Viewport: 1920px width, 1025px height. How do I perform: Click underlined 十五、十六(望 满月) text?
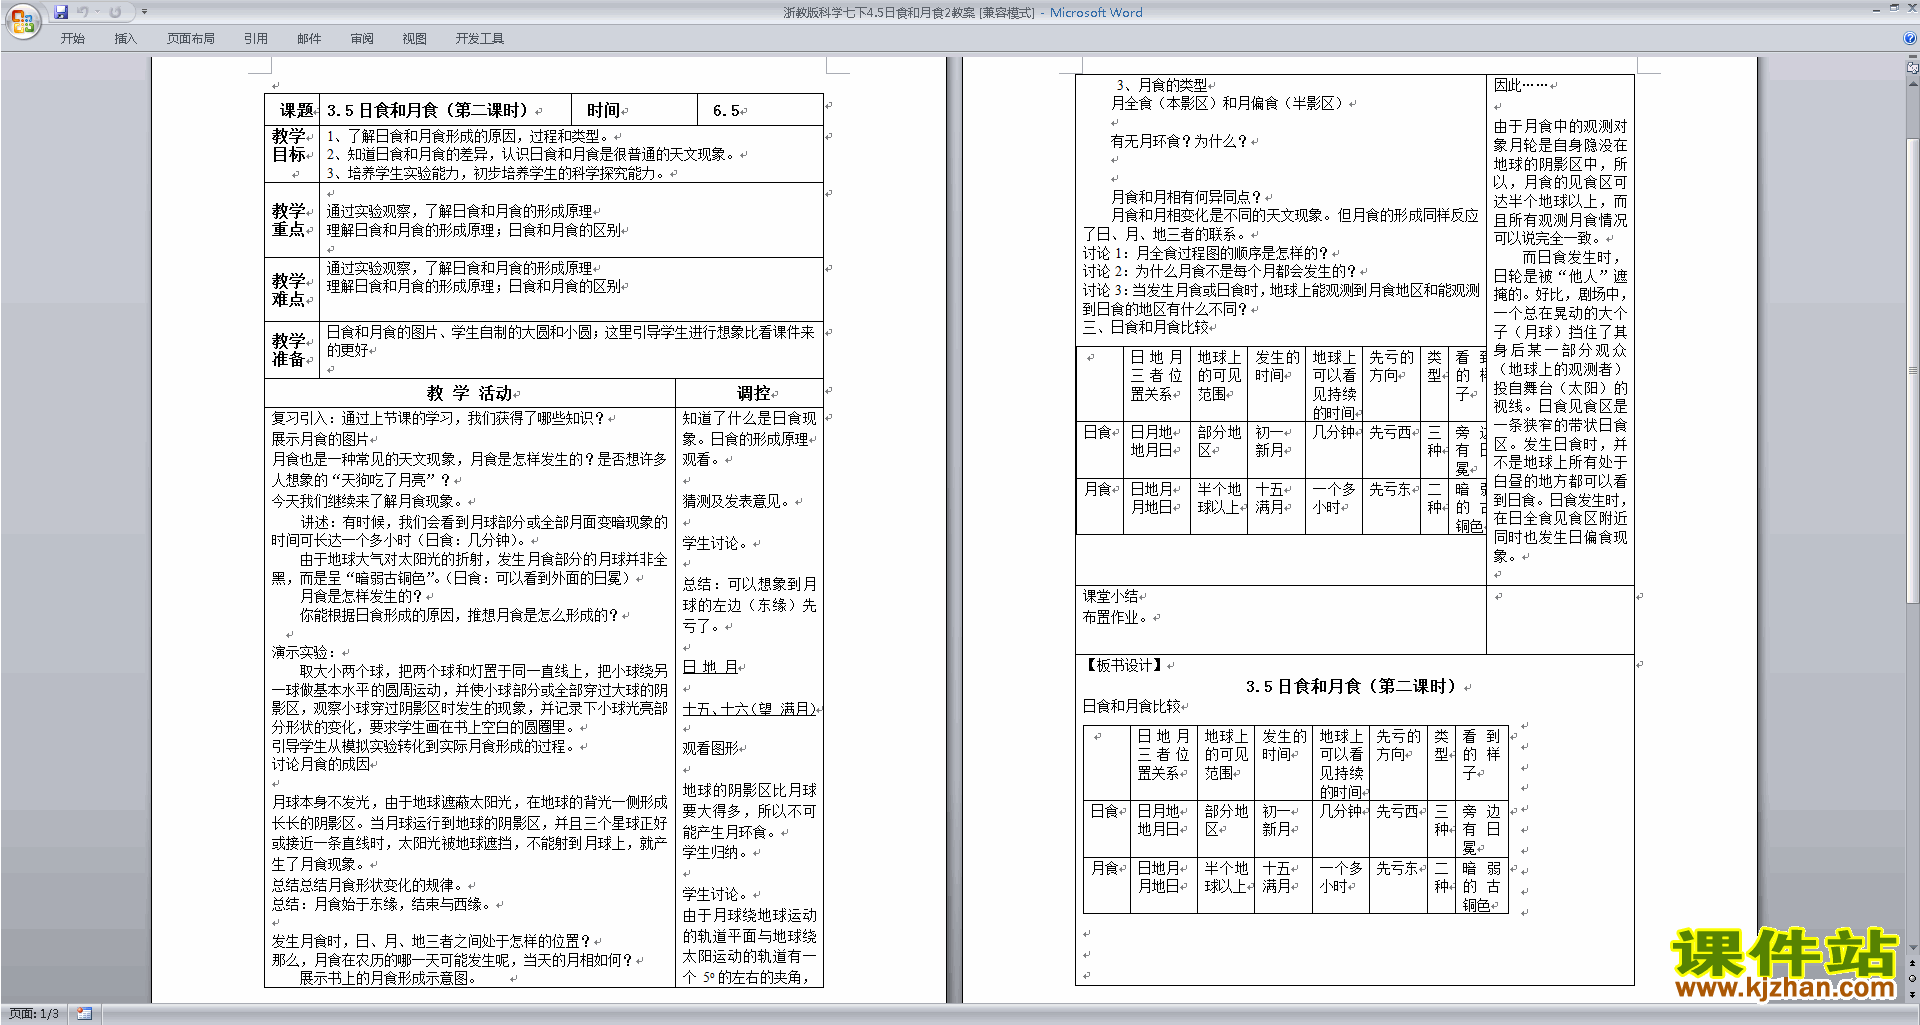(x=749, y=708)
